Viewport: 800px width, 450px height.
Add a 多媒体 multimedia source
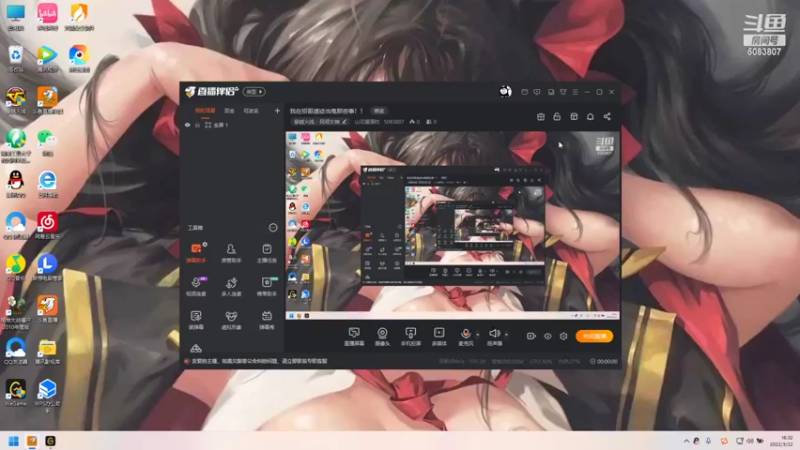(439, 337)
